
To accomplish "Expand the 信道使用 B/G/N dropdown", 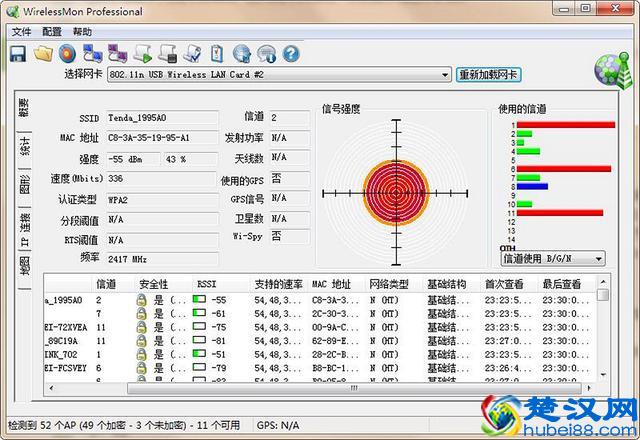I will pyautogui.click(x=553, y=258).
